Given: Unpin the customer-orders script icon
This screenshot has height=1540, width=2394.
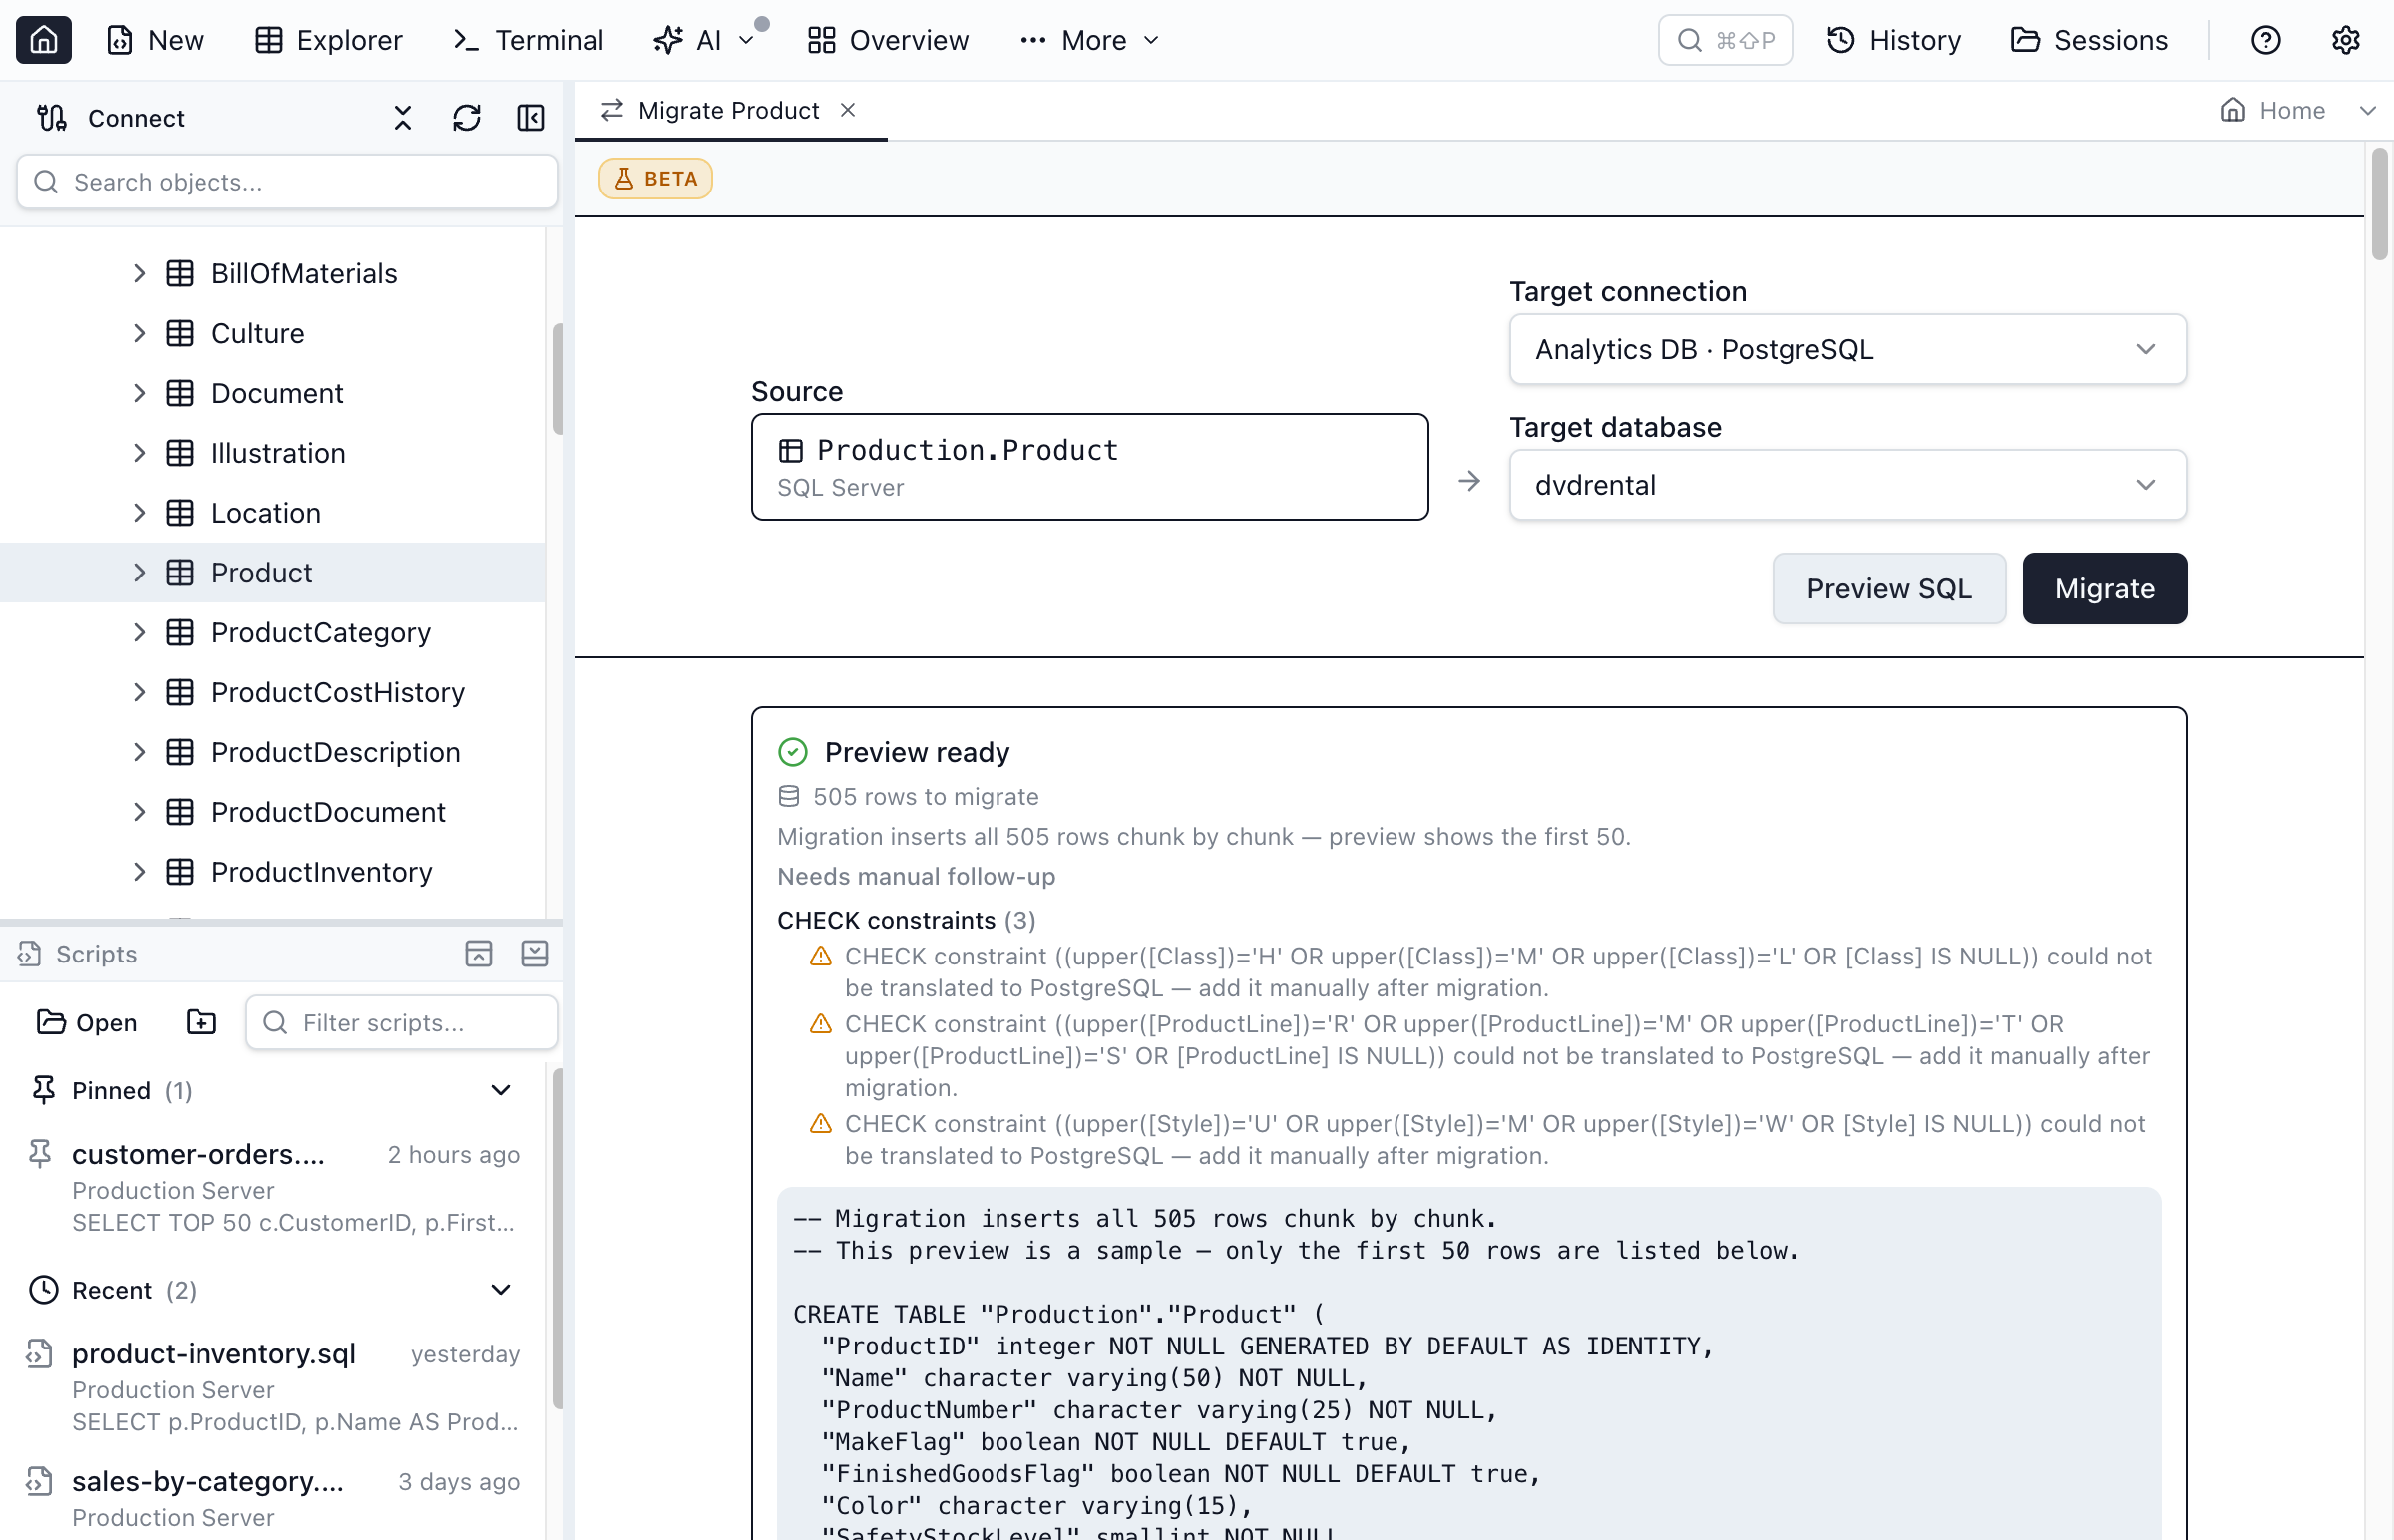Looking at the screenshot, I should point(40,1154).
